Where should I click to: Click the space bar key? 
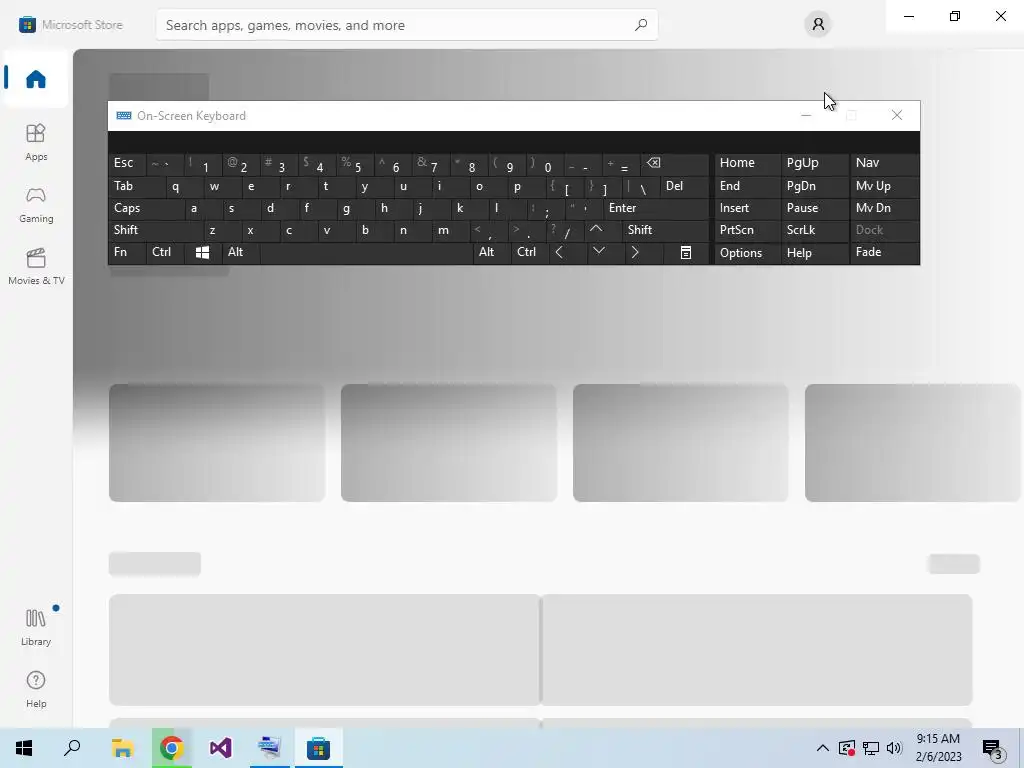point(366,252)
